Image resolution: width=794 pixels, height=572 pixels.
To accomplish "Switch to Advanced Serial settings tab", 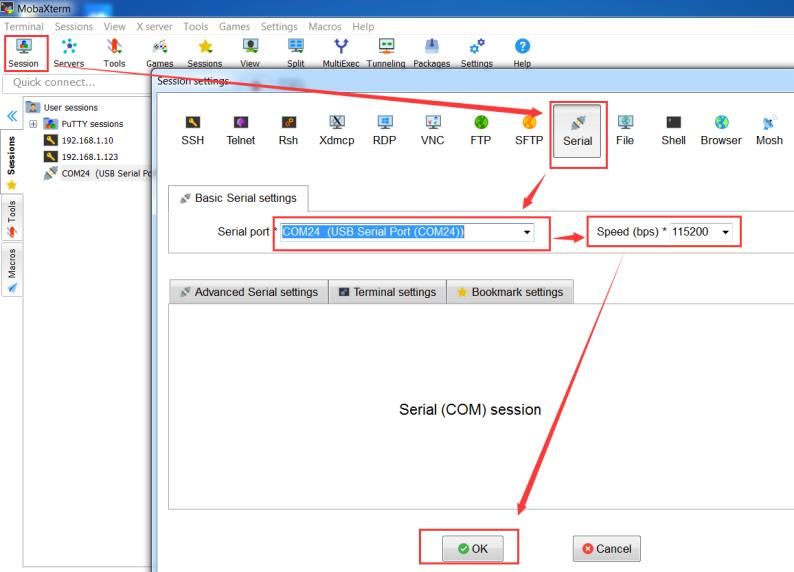I will tap(249, 292).
